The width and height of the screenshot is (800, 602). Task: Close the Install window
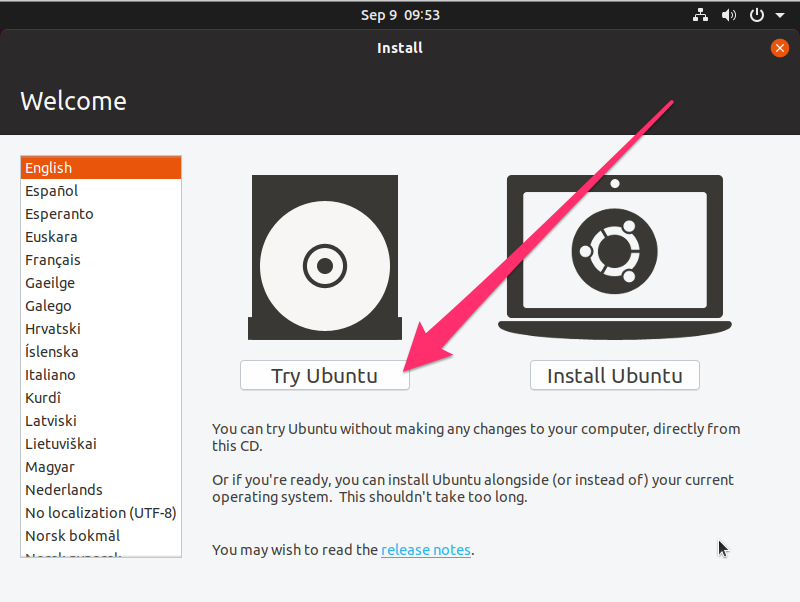779,48
